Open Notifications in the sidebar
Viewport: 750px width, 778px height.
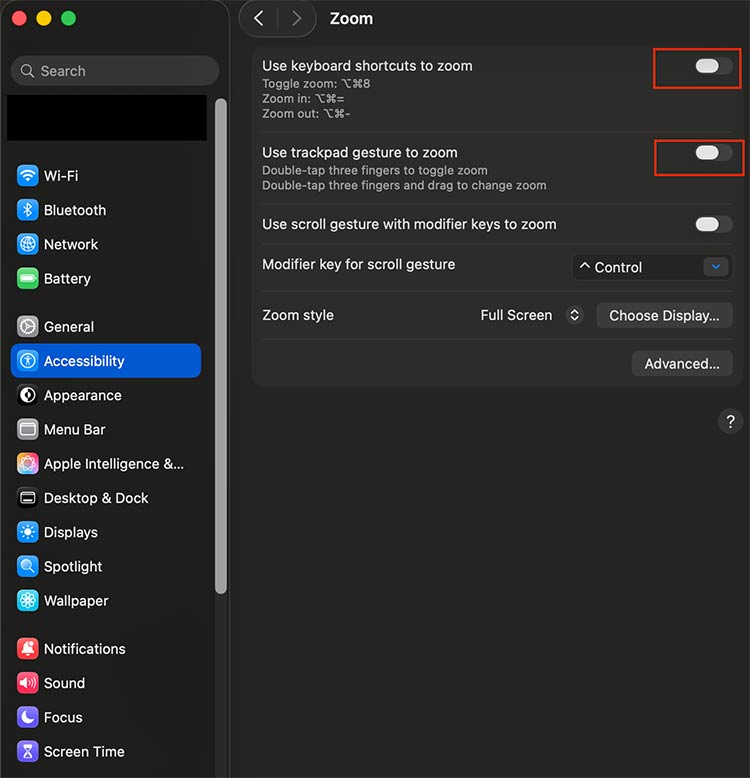(84, 649)
